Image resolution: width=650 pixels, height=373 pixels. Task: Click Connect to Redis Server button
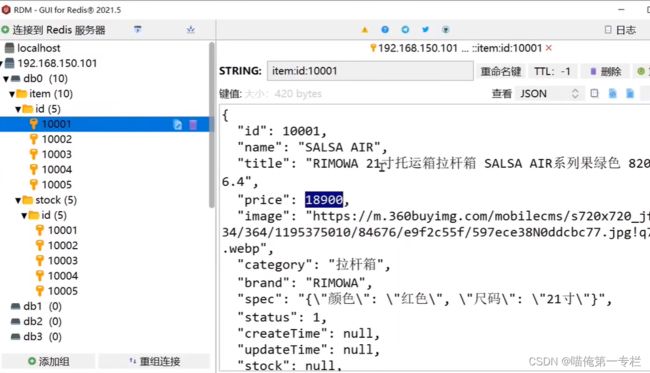point(53,30)
